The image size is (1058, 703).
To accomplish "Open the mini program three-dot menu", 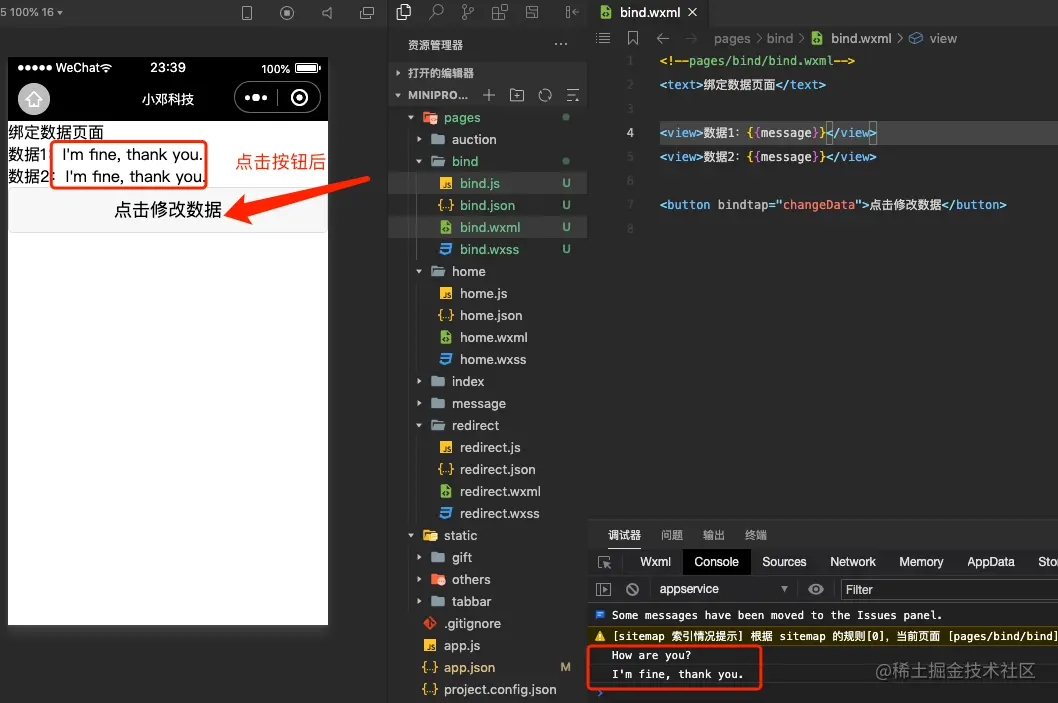I will point(256,98).
